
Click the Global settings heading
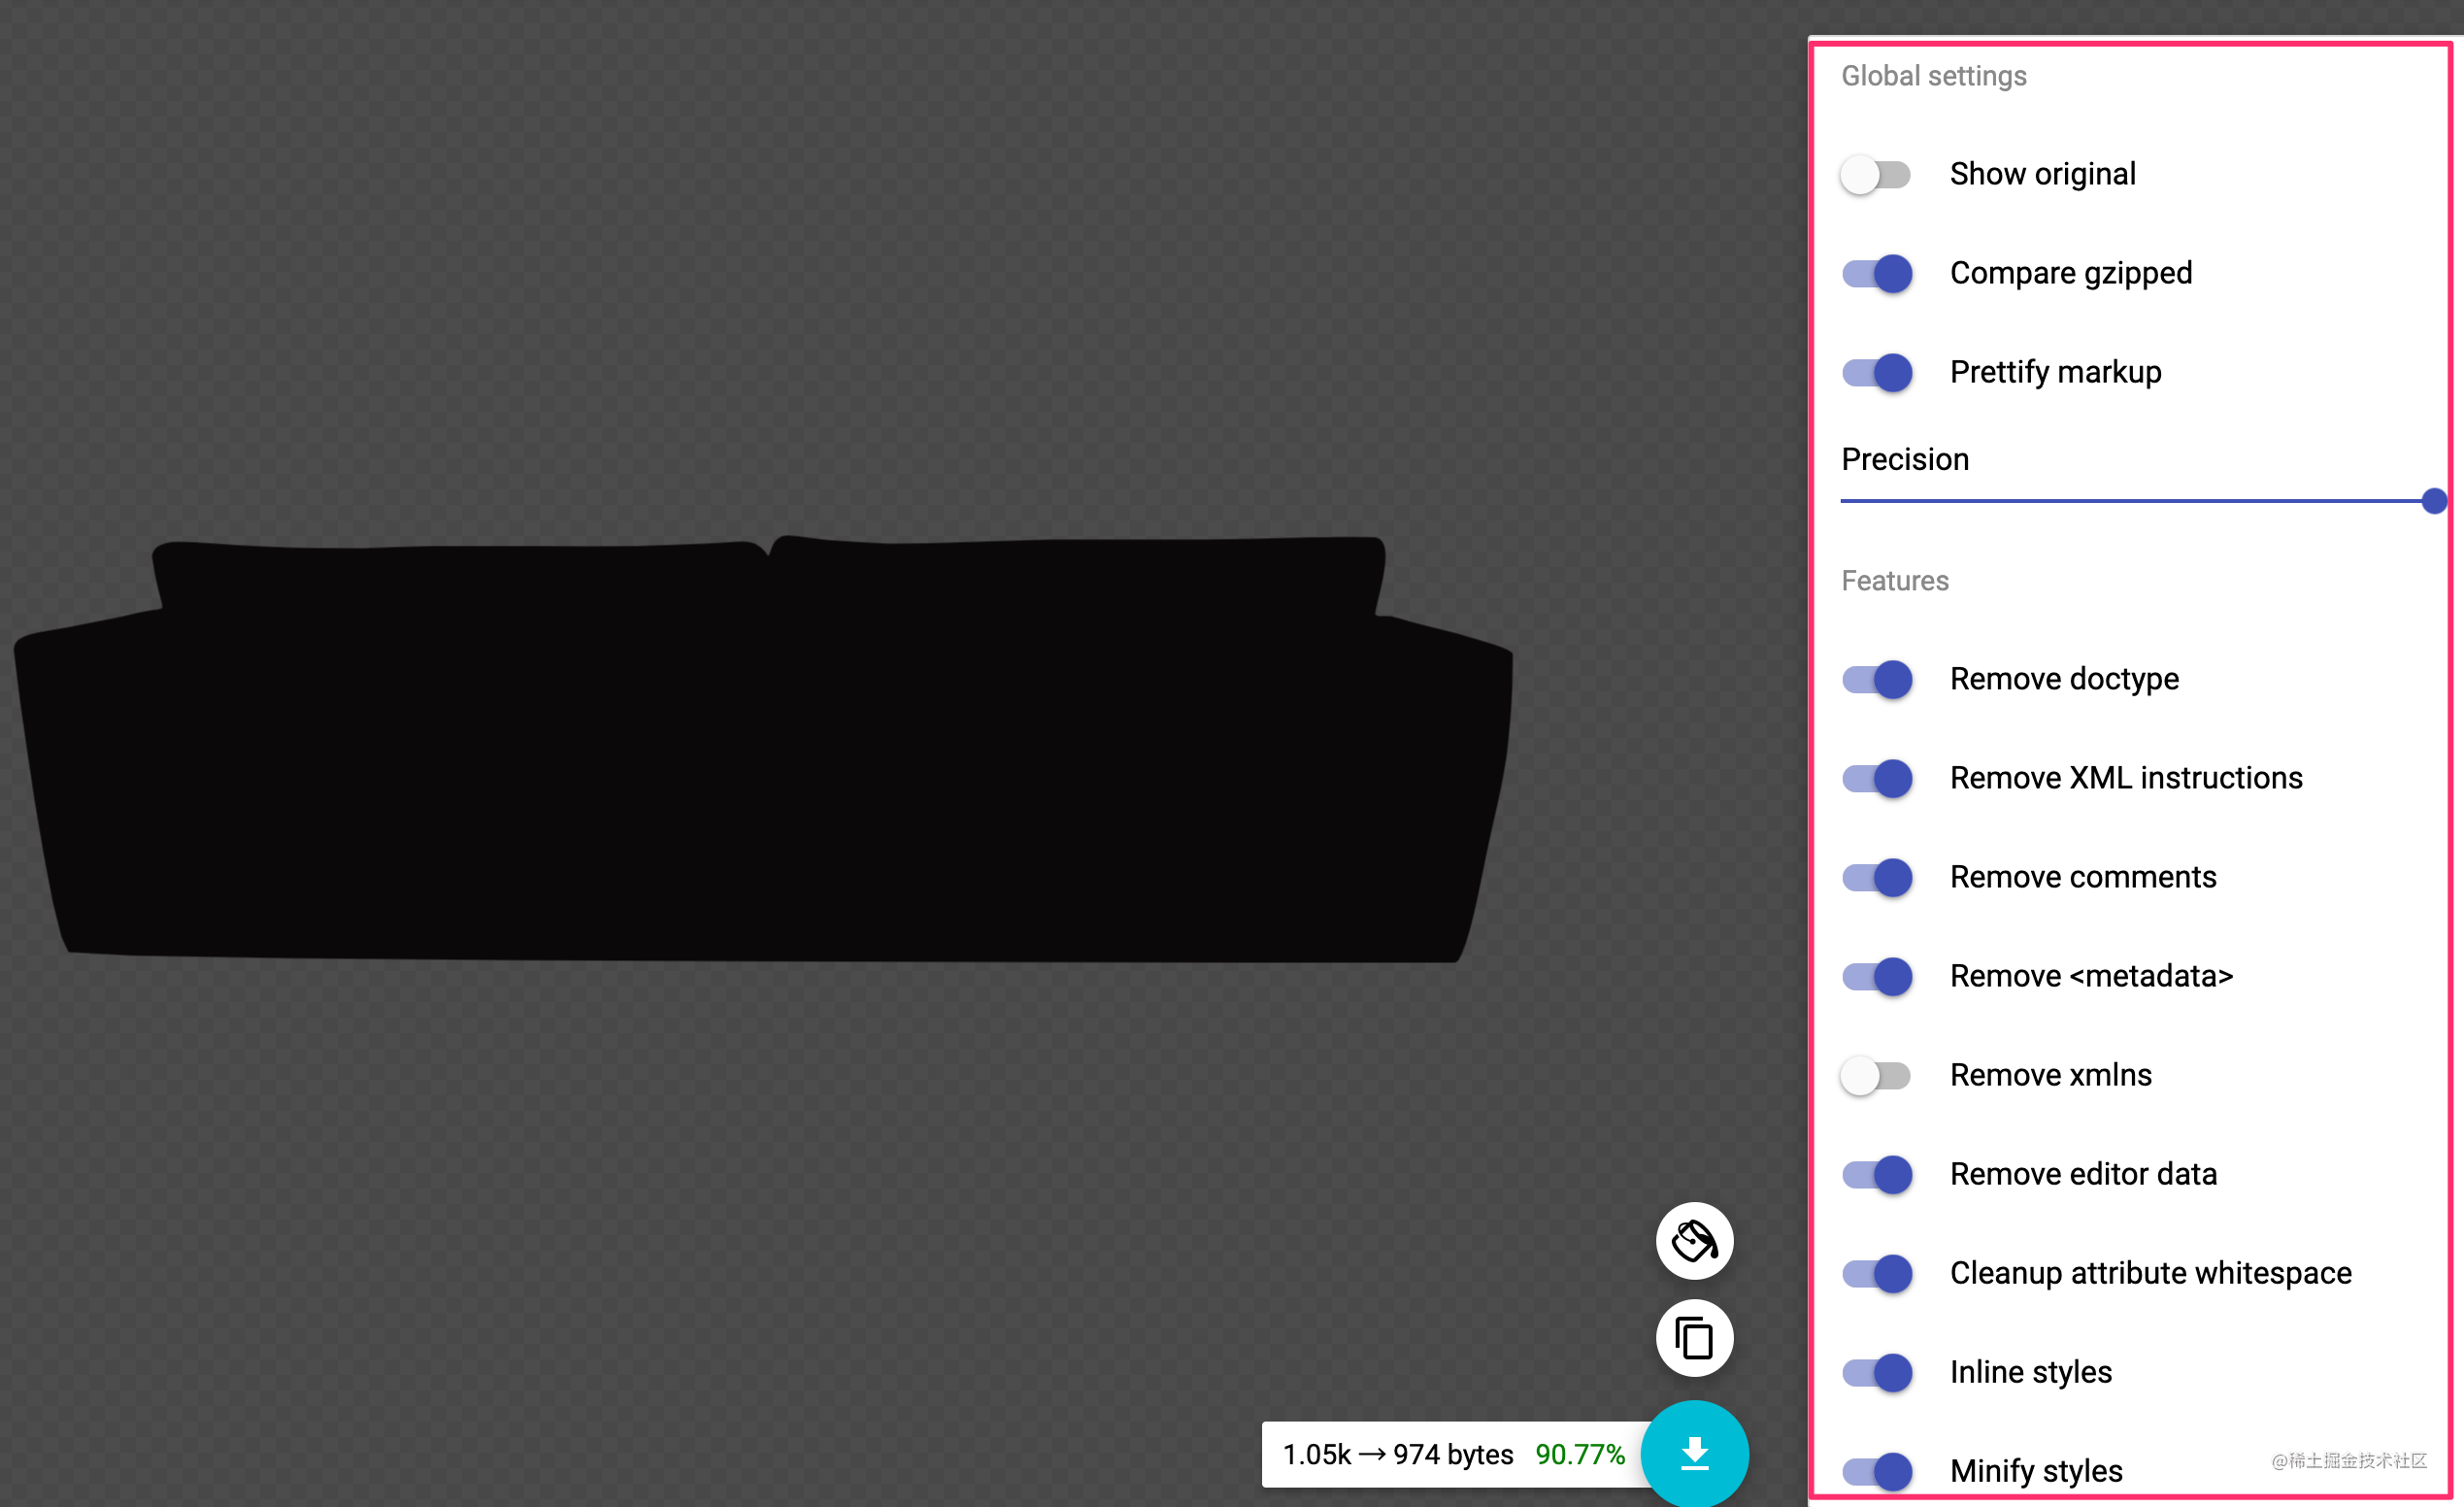click(1934, 77)
